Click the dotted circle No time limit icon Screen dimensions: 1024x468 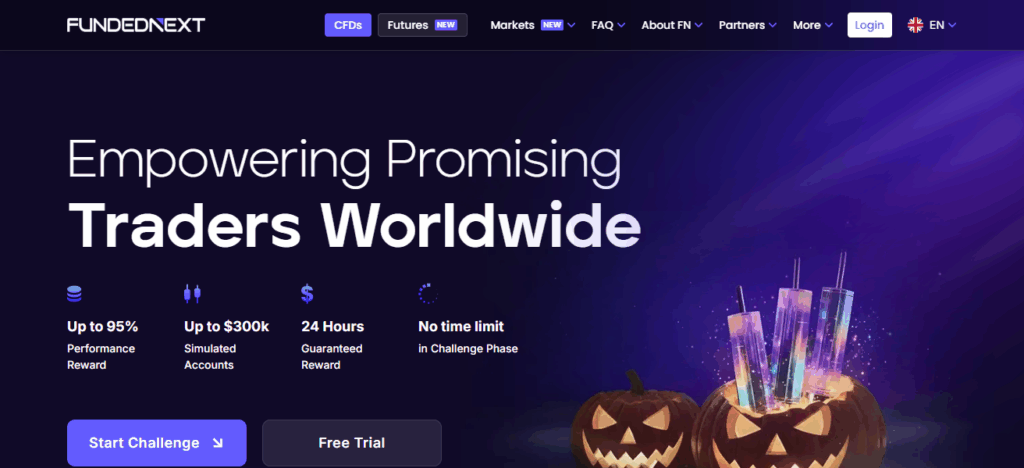(427, 294)
